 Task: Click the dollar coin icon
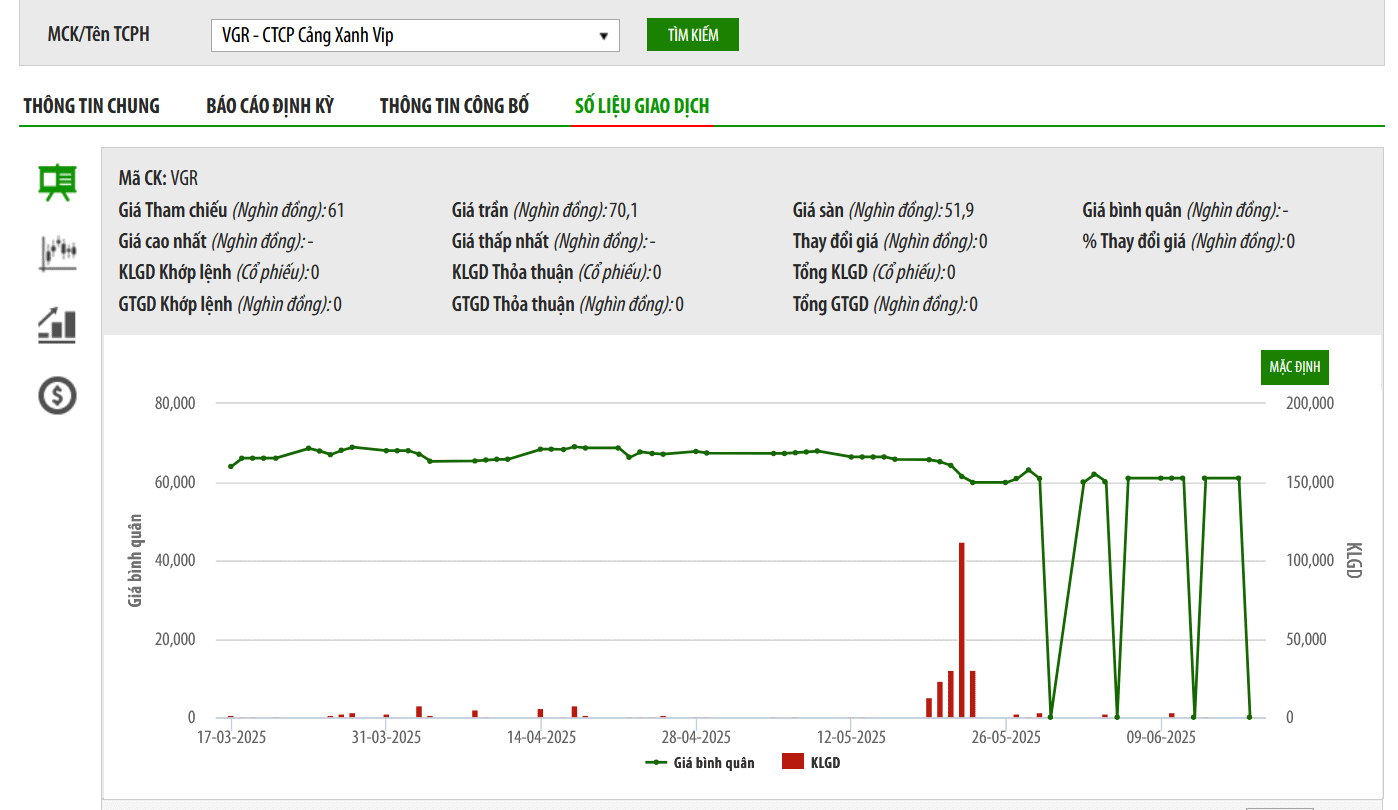[58, 396]
